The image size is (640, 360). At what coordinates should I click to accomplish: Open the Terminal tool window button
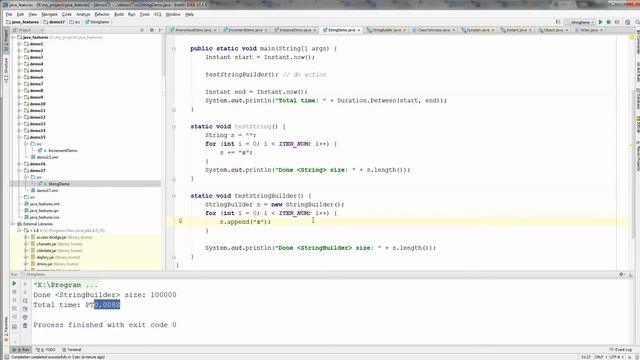pyautogui.click(x=72, y=350)
